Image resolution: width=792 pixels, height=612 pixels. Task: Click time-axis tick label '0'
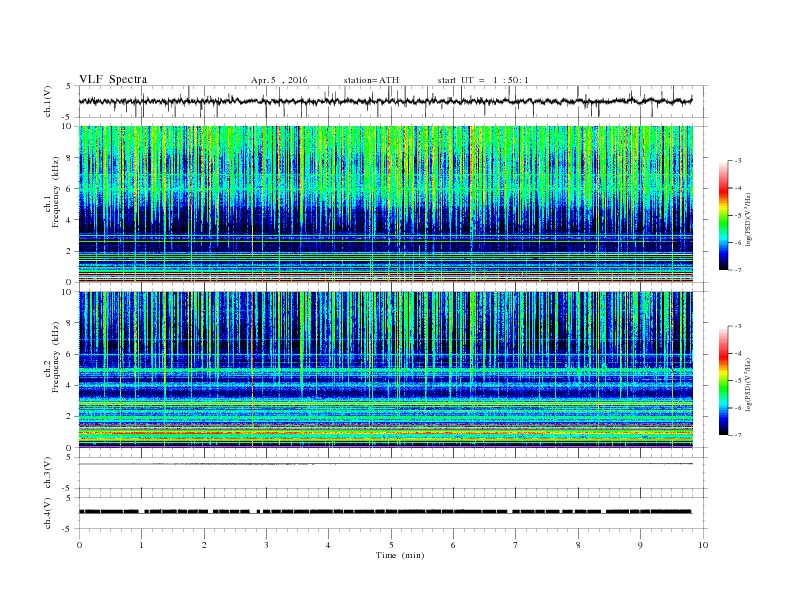79,545
